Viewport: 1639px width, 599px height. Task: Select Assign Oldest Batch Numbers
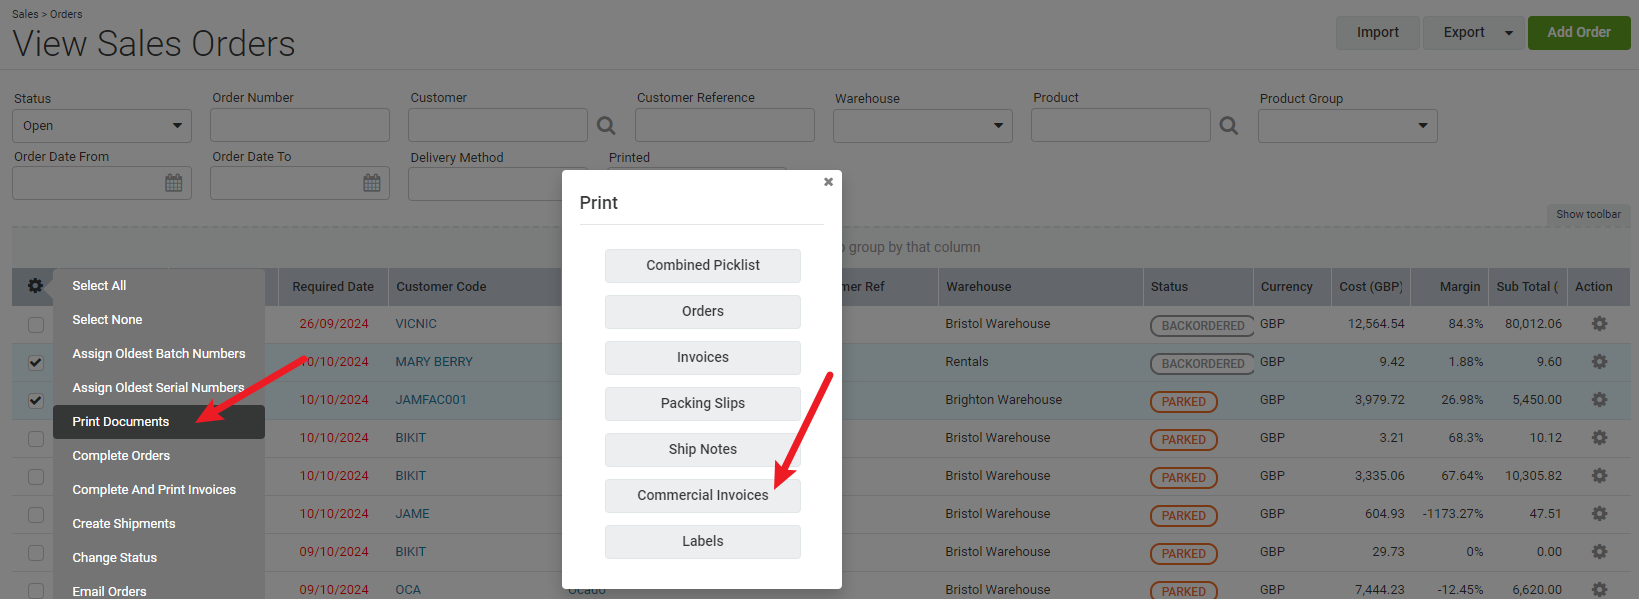click(x=159, y=354)
